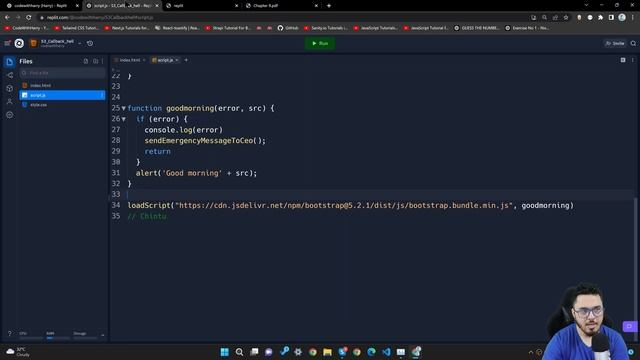Open the account person sidebar icon
This screenshot has height=360, width=640.
pos(9,101)
